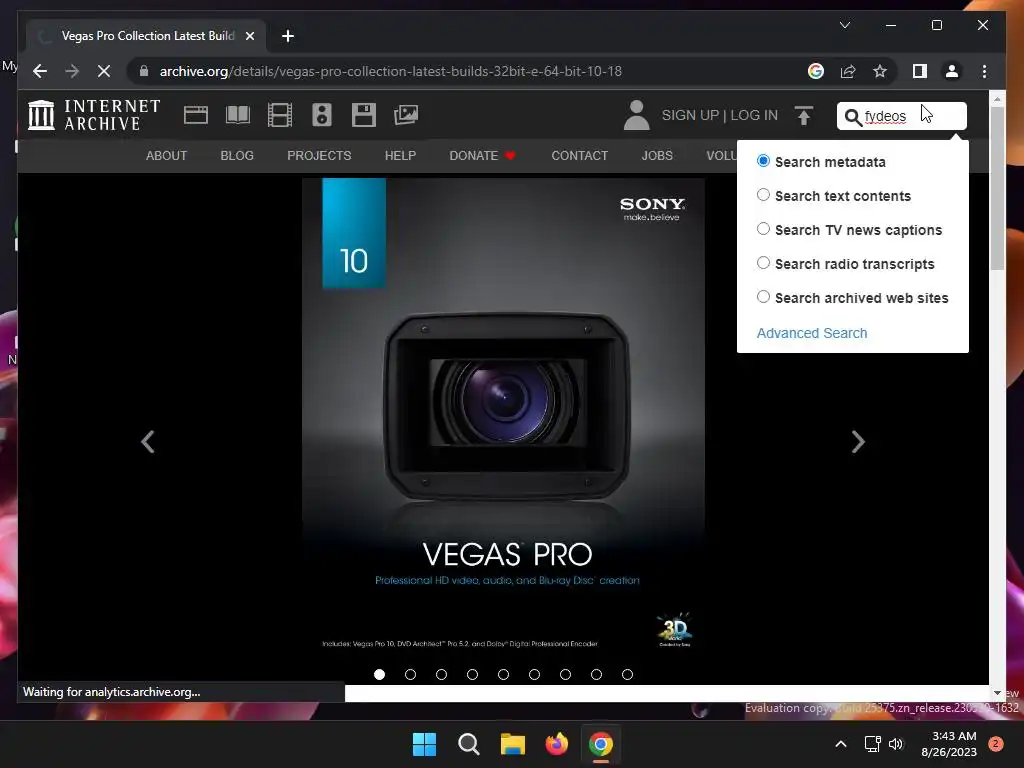
Task: Open the clock showing 3:43 AM
Action: tap(949, 744)
